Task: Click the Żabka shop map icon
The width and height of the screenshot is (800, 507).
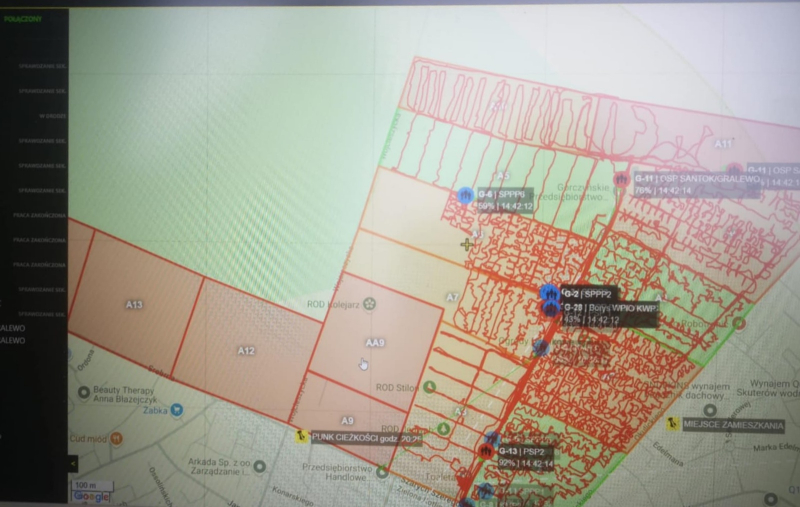Action: tap(177, 409)
